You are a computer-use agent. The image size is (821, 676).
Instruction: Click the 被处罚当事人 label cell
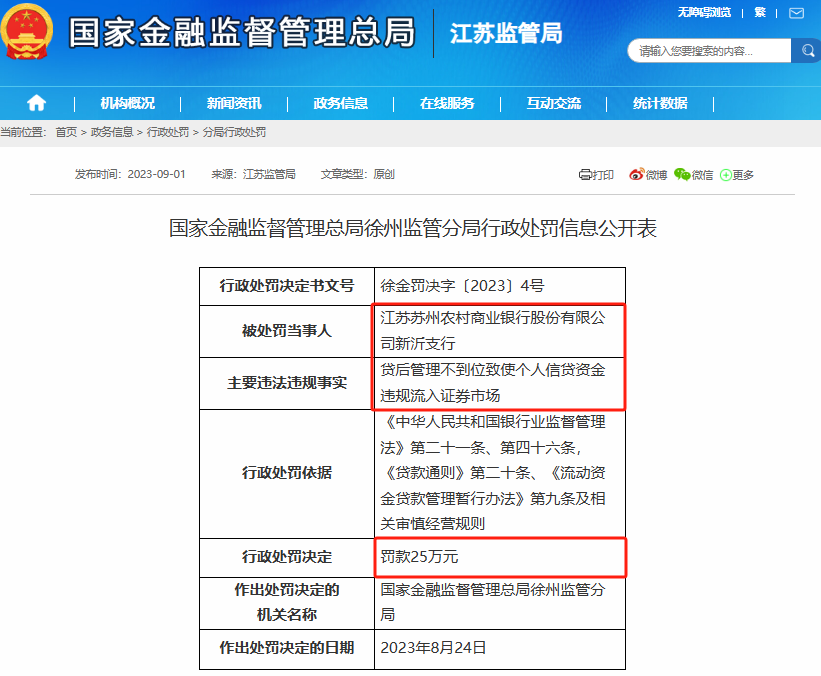(x=287, y=331)
